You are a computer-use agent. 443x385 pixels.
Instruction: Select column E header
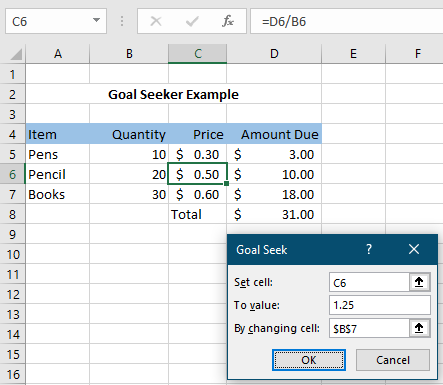click(x=353, y=54)
